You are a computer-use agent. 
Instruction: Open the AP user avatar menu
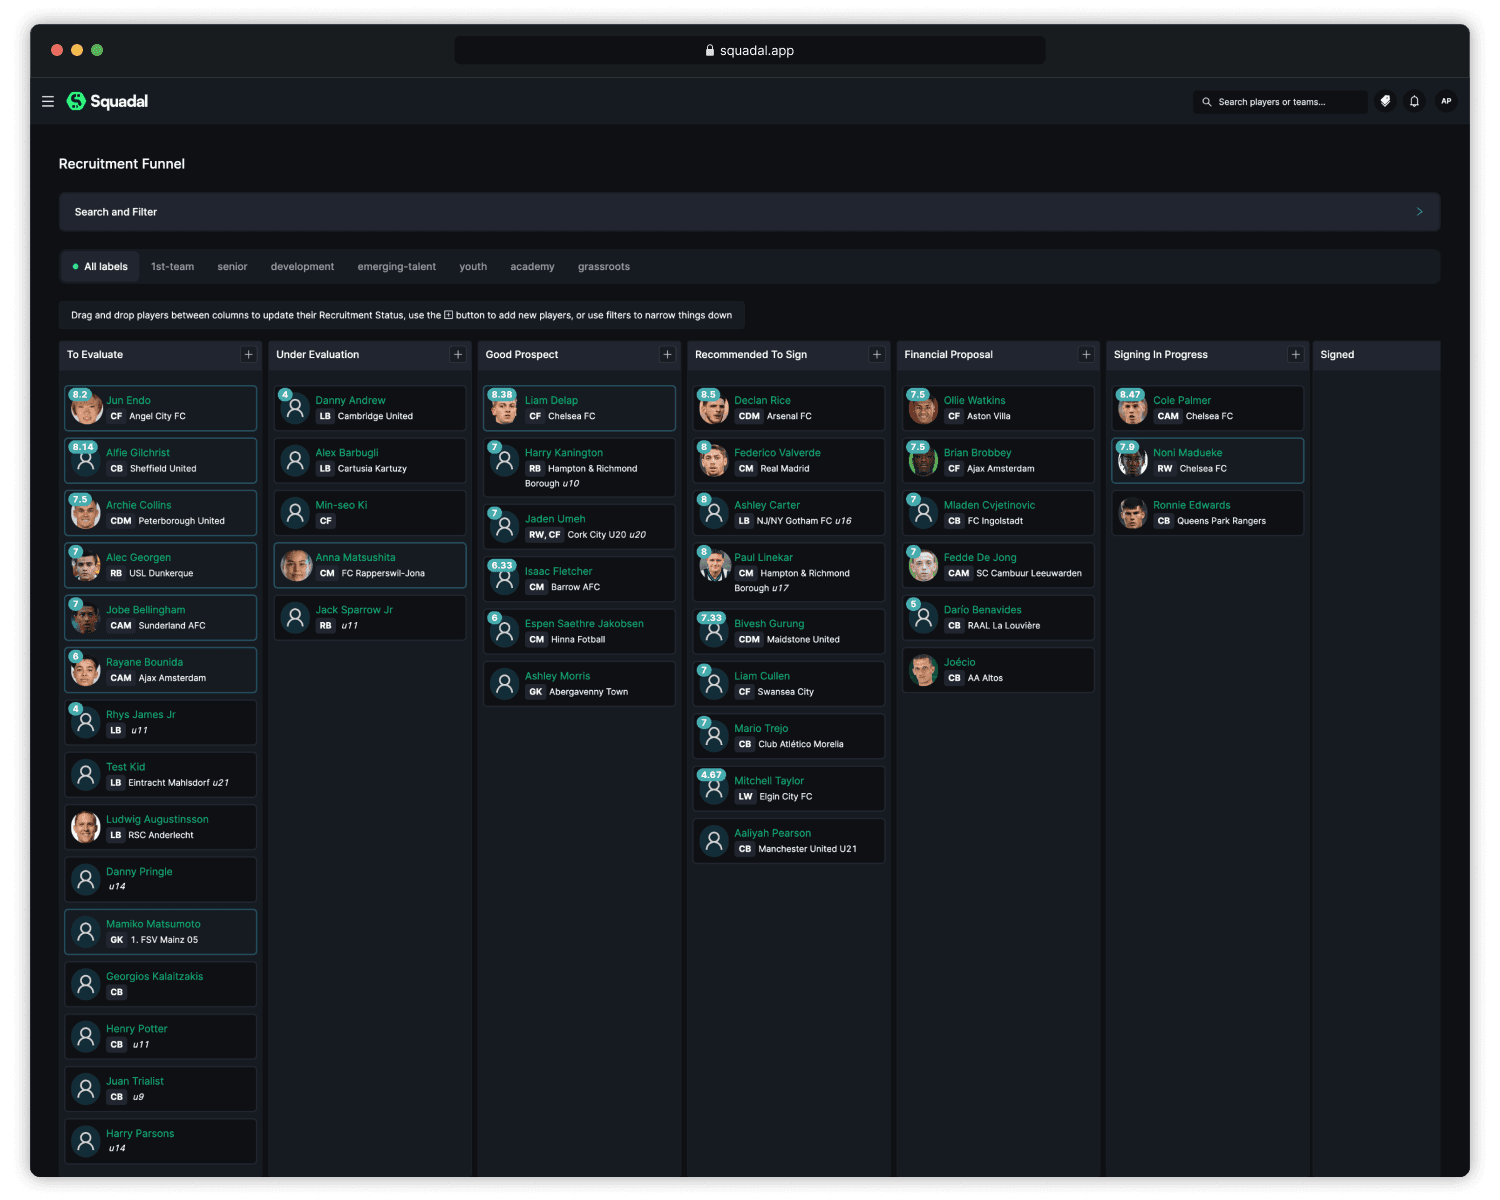click(x=1446, y=101)
